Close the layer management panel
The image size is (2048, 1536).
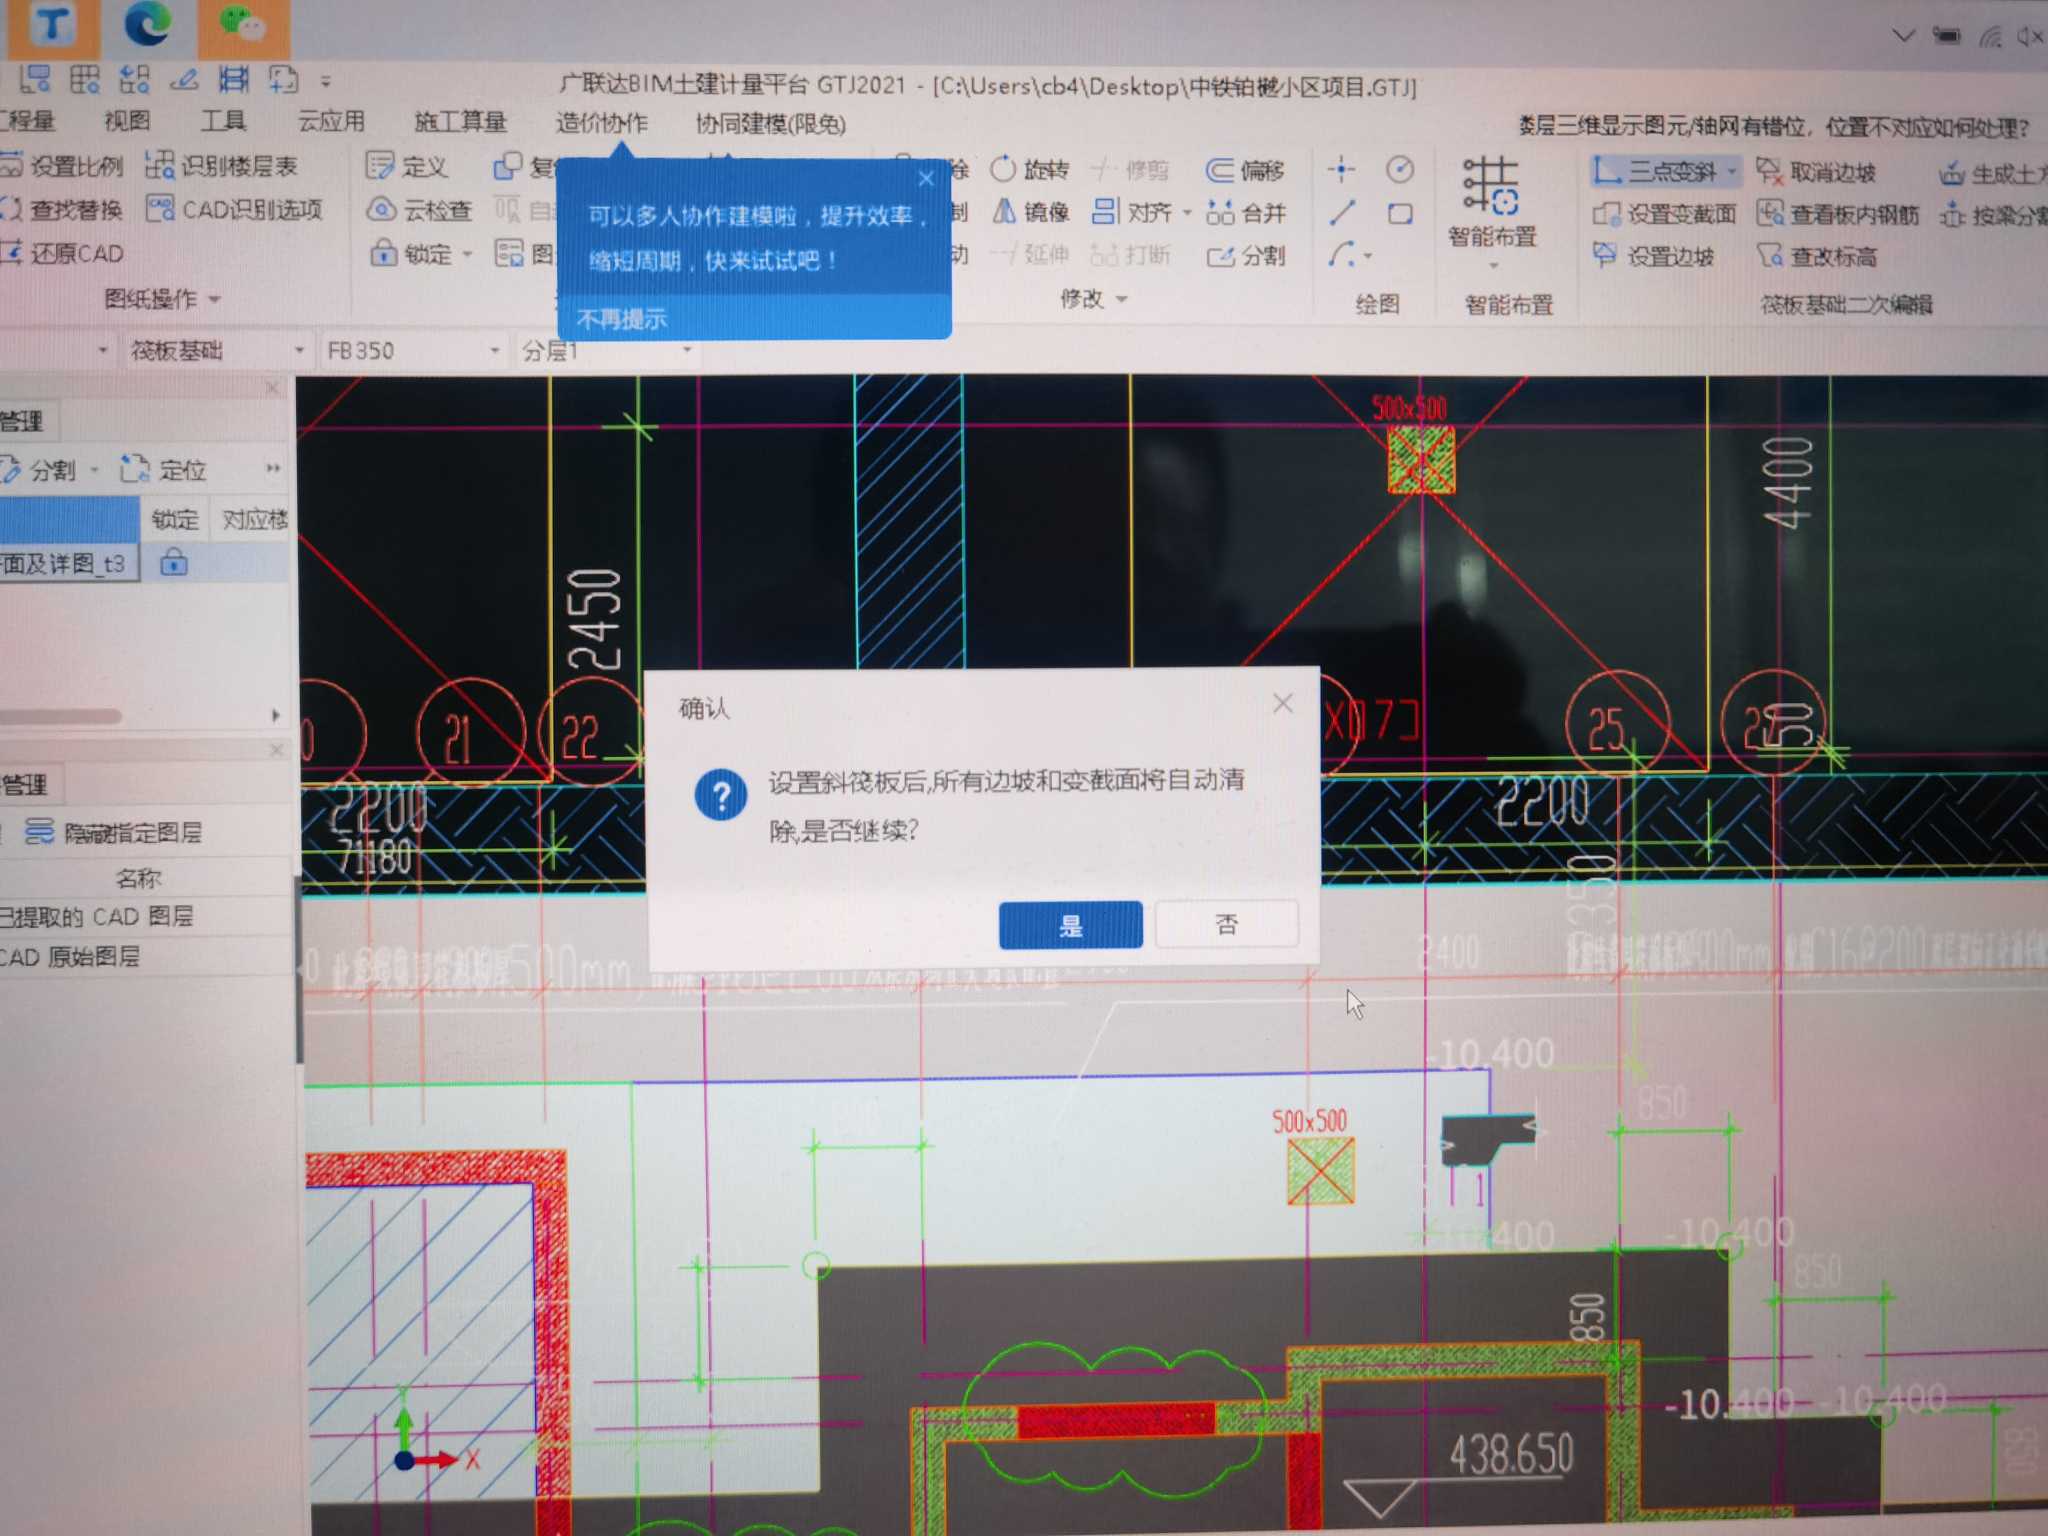(277, 750)
